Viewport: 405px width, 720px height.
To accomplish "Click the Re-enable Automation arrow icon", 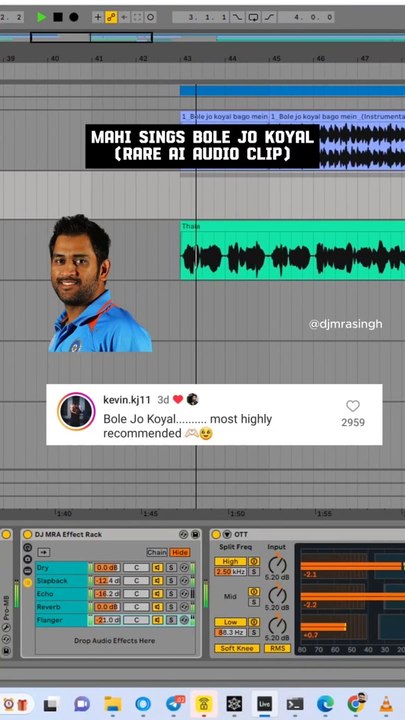I will coord(124,17).
